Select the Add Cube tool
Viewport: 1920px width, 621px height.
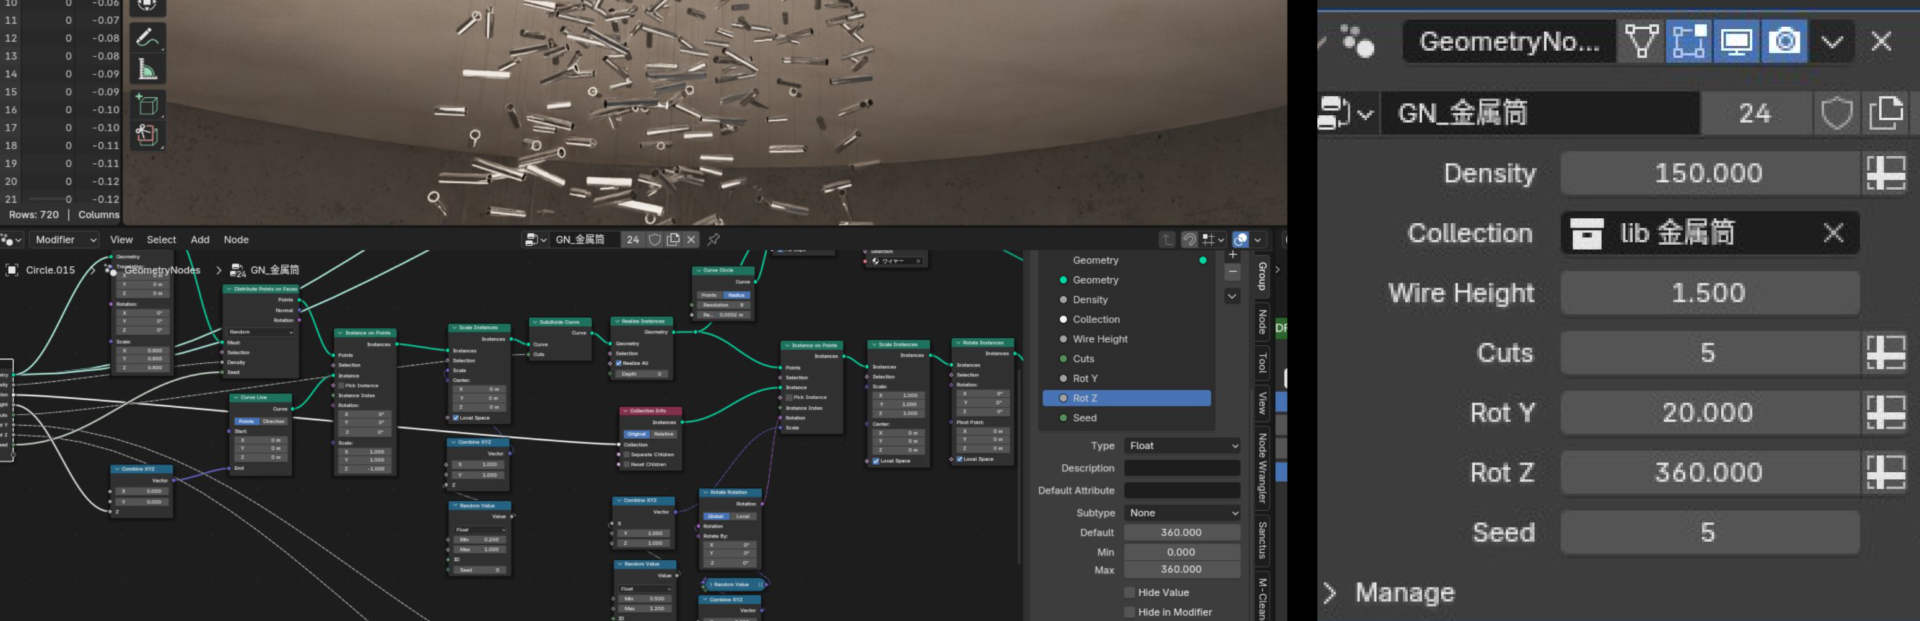coord(147,104)
